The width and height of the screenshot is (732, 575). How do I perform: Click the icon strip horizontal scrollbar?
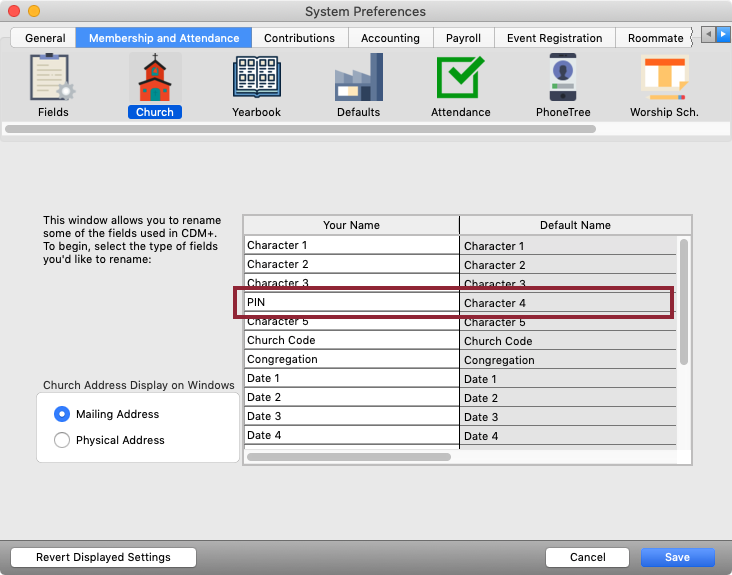click(300, 129)
